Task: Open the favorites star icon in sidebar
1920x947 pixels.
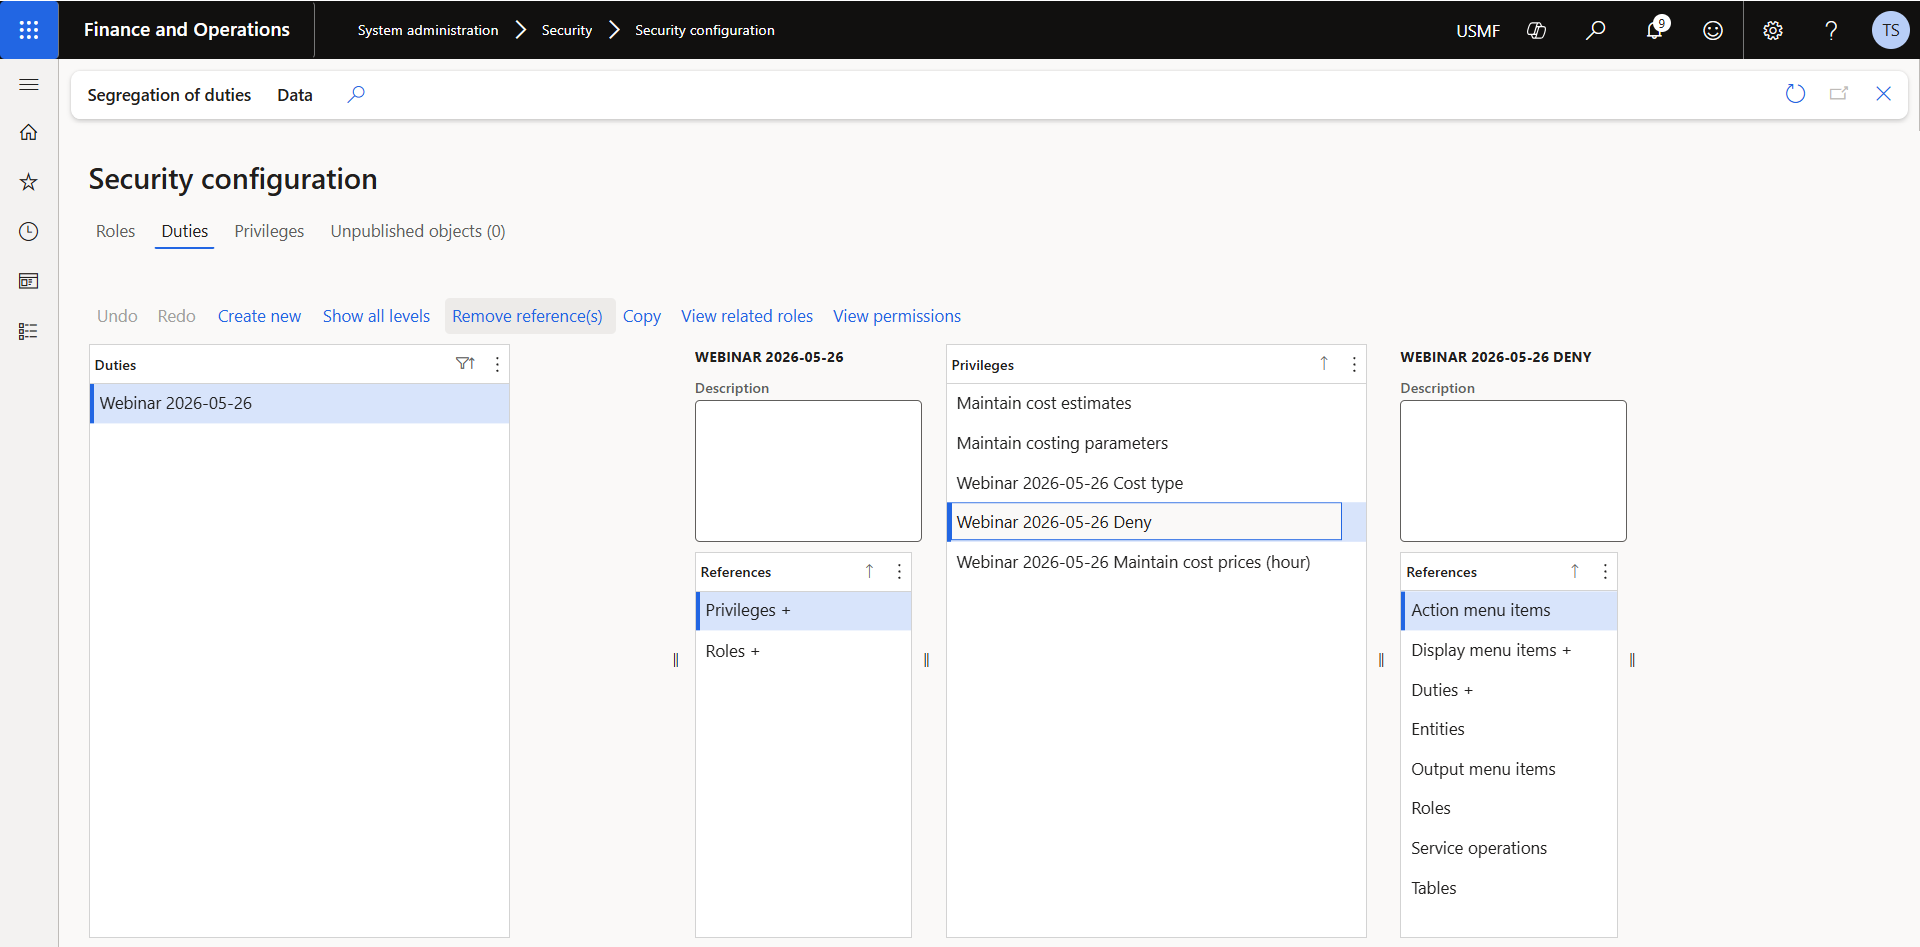Action: 29,182
